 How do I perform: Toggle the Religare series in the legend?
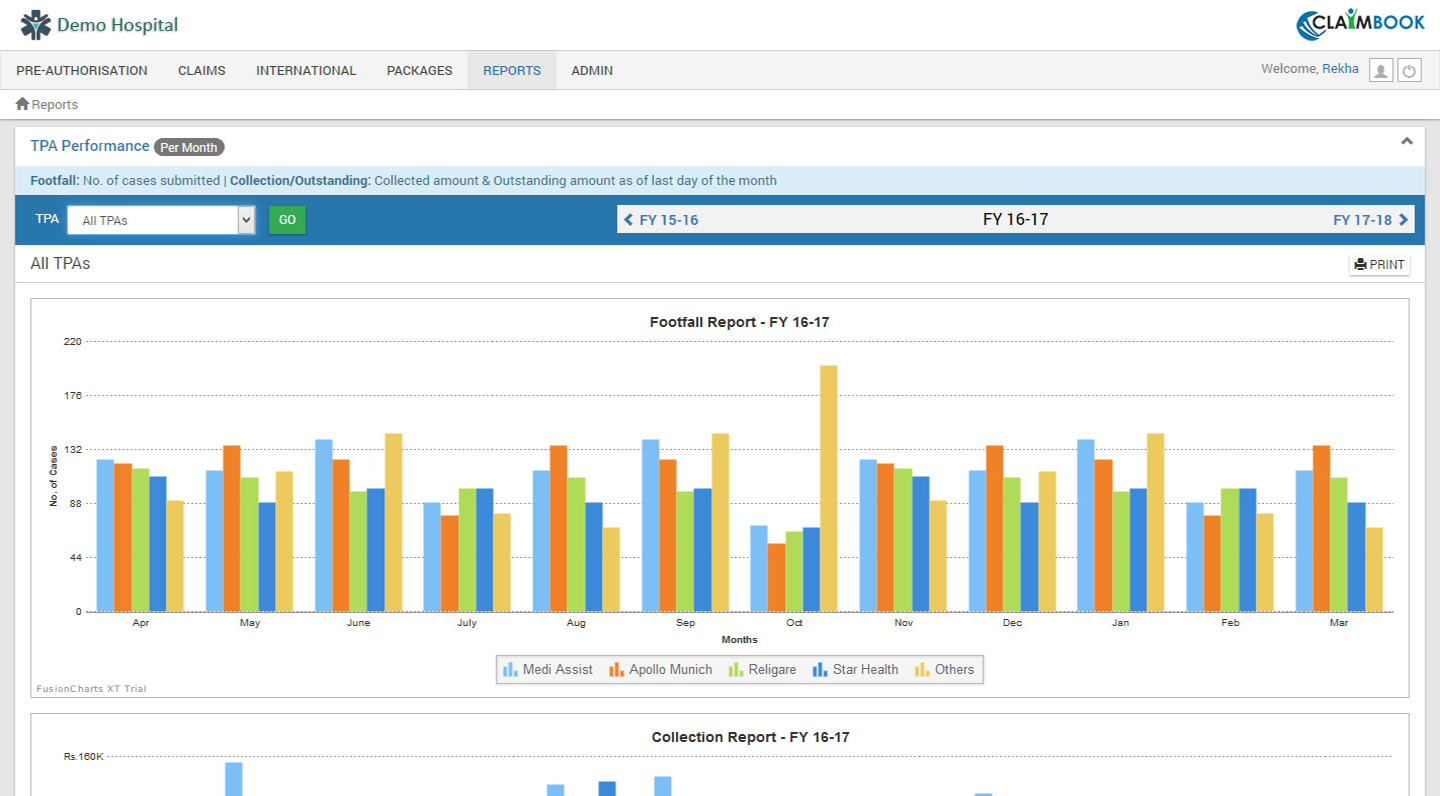coord(772,669)
